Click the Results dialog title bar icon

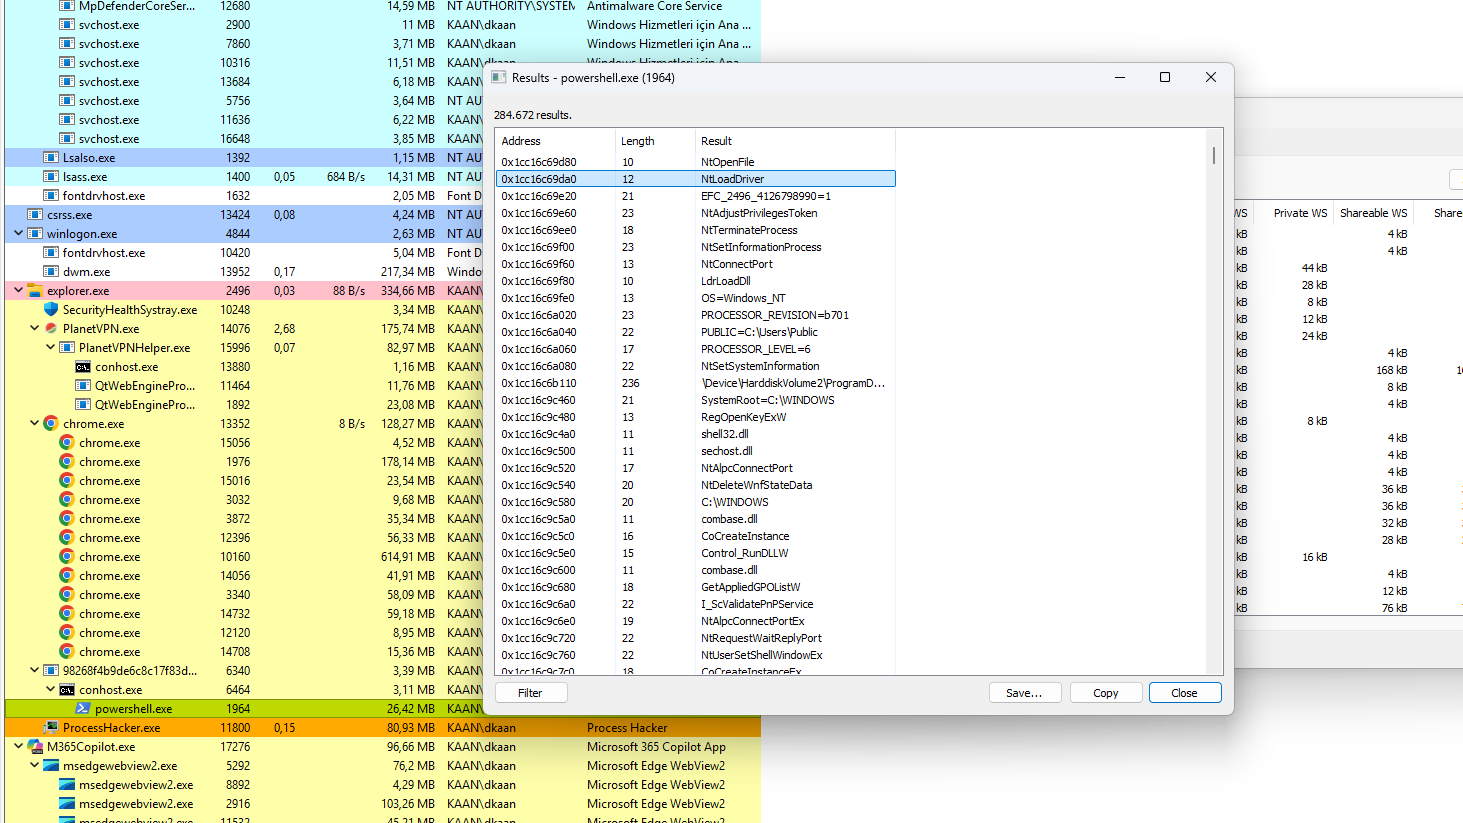[x=499, y=77]
